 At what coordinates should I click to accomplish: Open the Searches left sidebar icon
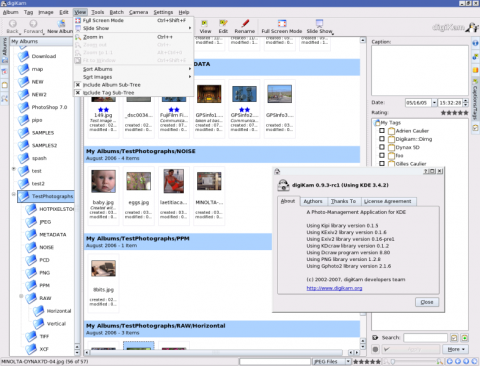(x=4, y=99)
